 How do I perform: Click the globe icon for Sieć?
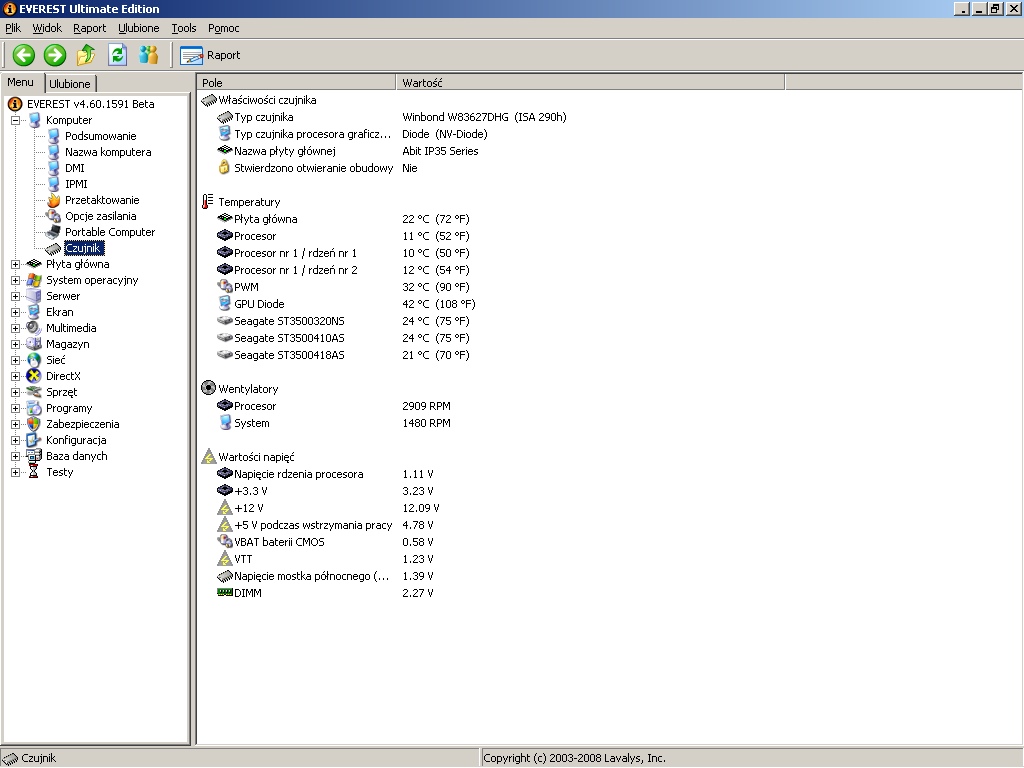click(x=34, y=360)
